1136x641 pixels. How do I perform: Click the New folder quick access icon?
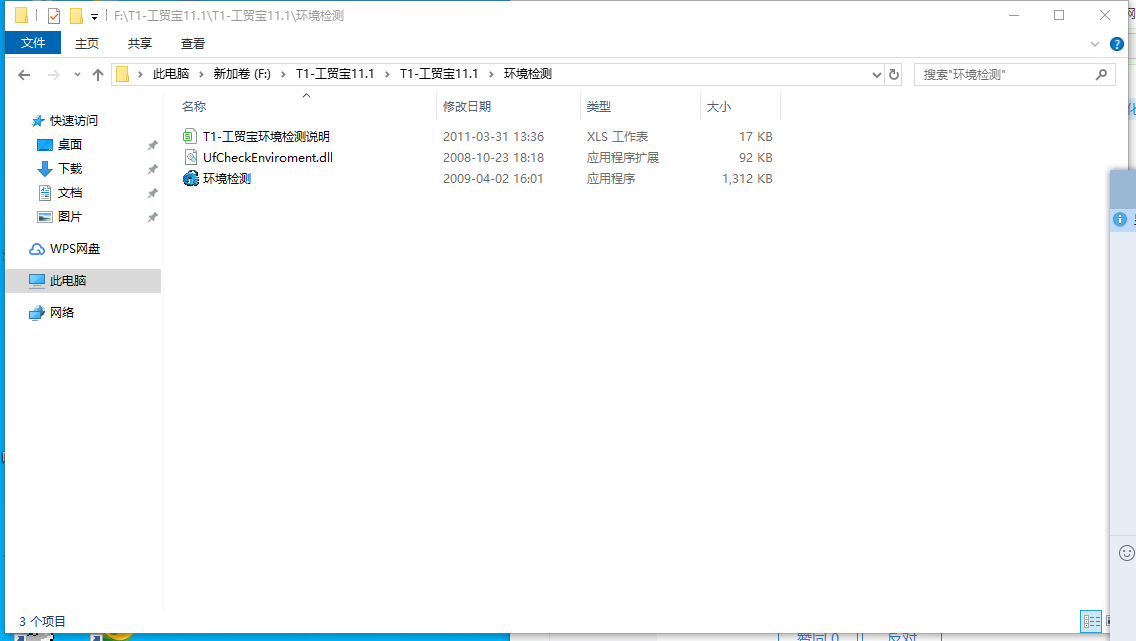point(75,15)
